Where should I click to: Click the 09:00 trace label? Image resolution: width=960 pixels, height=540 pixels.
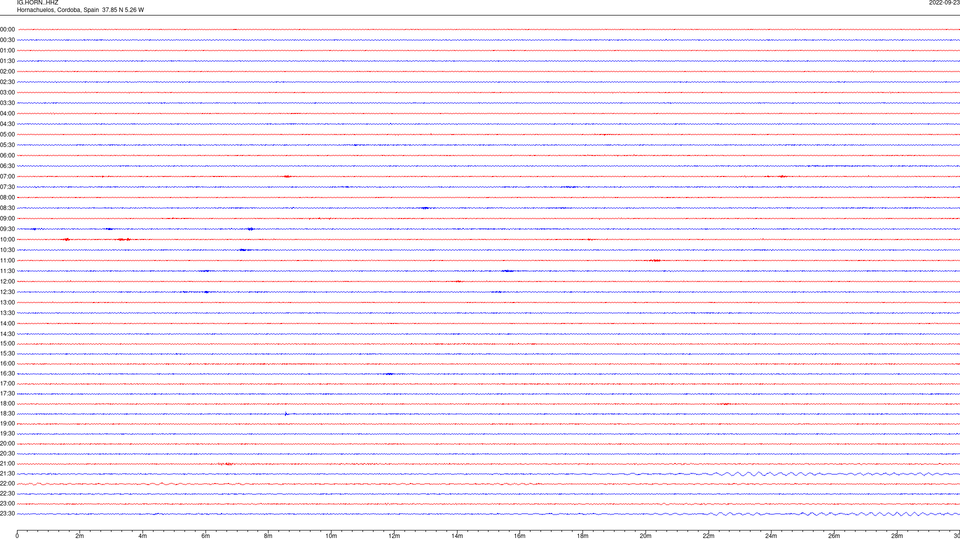[7, 218]
